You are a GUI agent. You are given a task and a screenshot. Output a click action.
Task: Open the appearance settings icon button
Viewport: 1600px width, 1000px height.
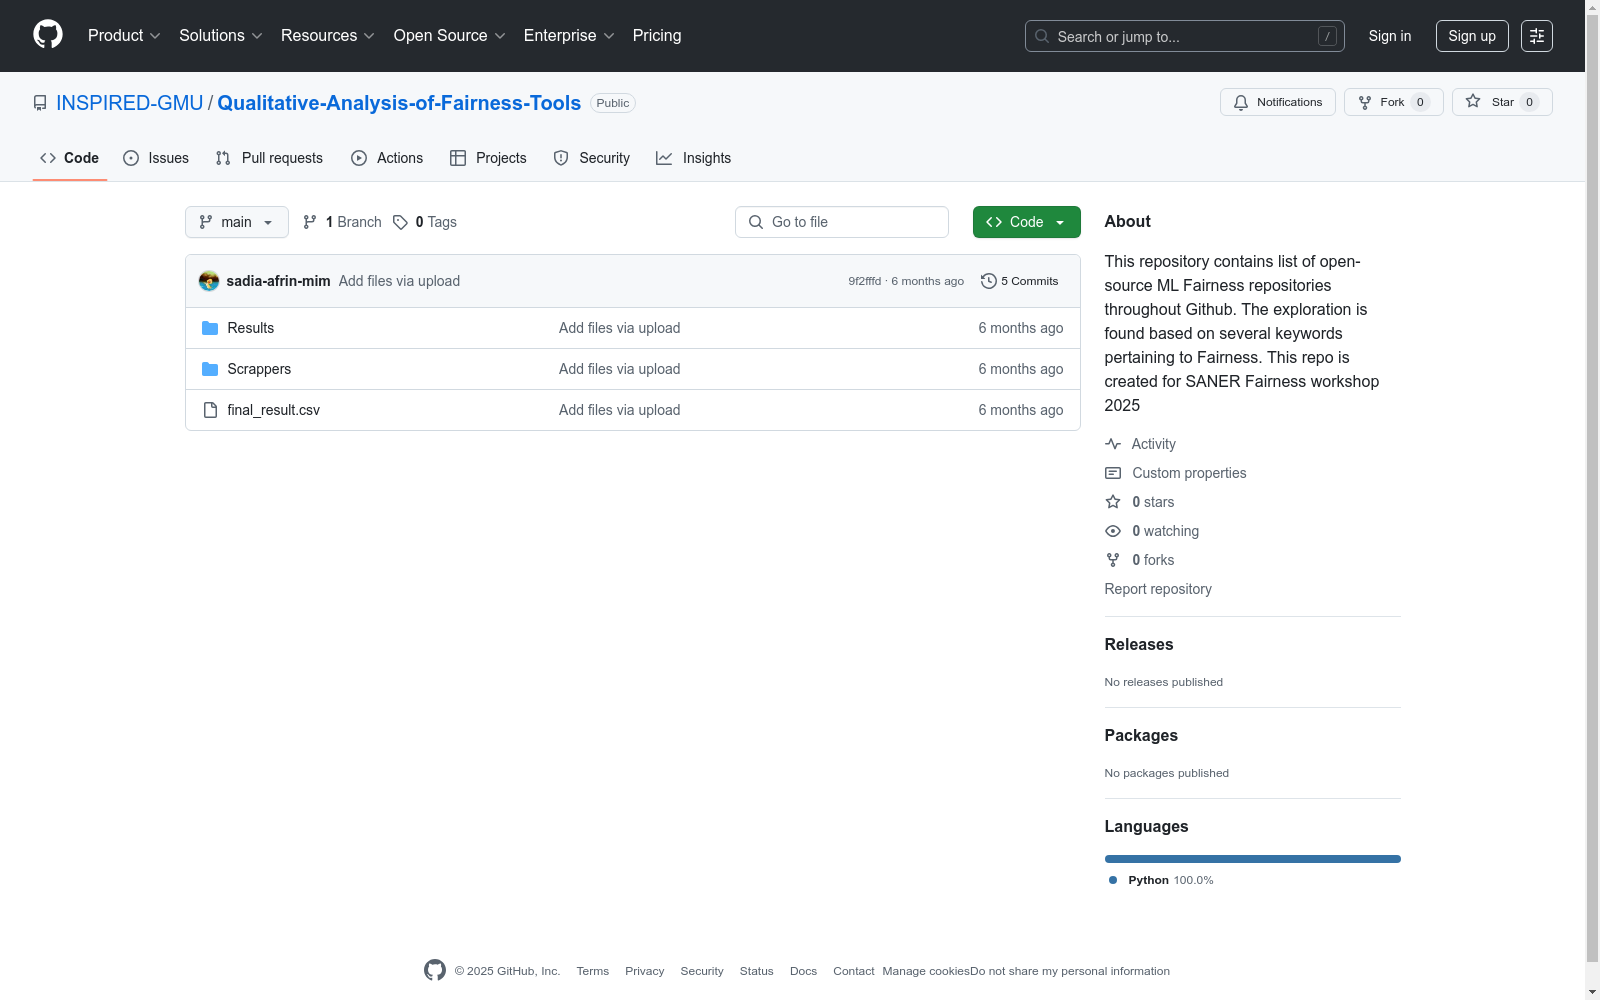click(1537, 36)
